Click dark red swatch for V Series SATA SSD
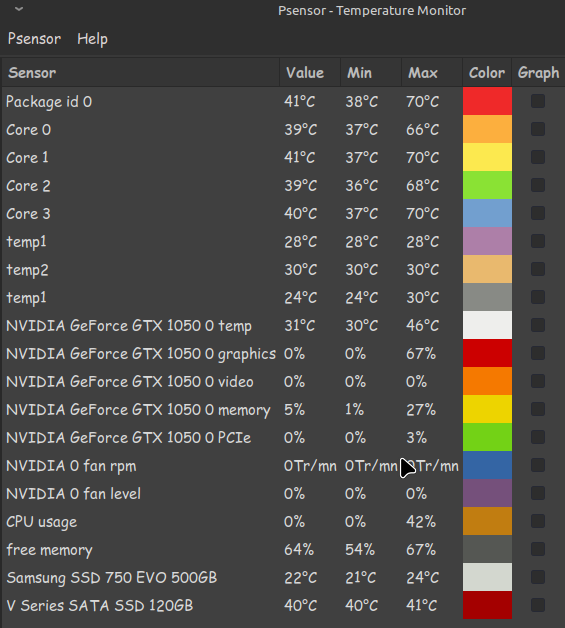This screenshot has height=628, width=565. click(x=487, y=605)
